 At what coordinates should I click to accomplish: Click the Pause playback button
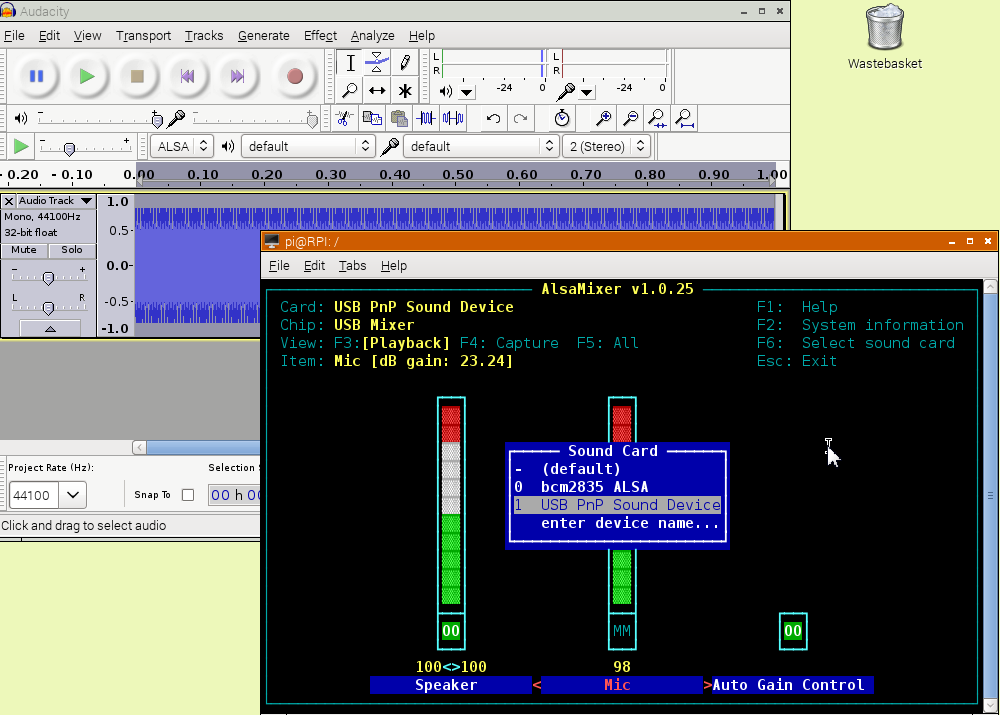click(x=36, y=76)
